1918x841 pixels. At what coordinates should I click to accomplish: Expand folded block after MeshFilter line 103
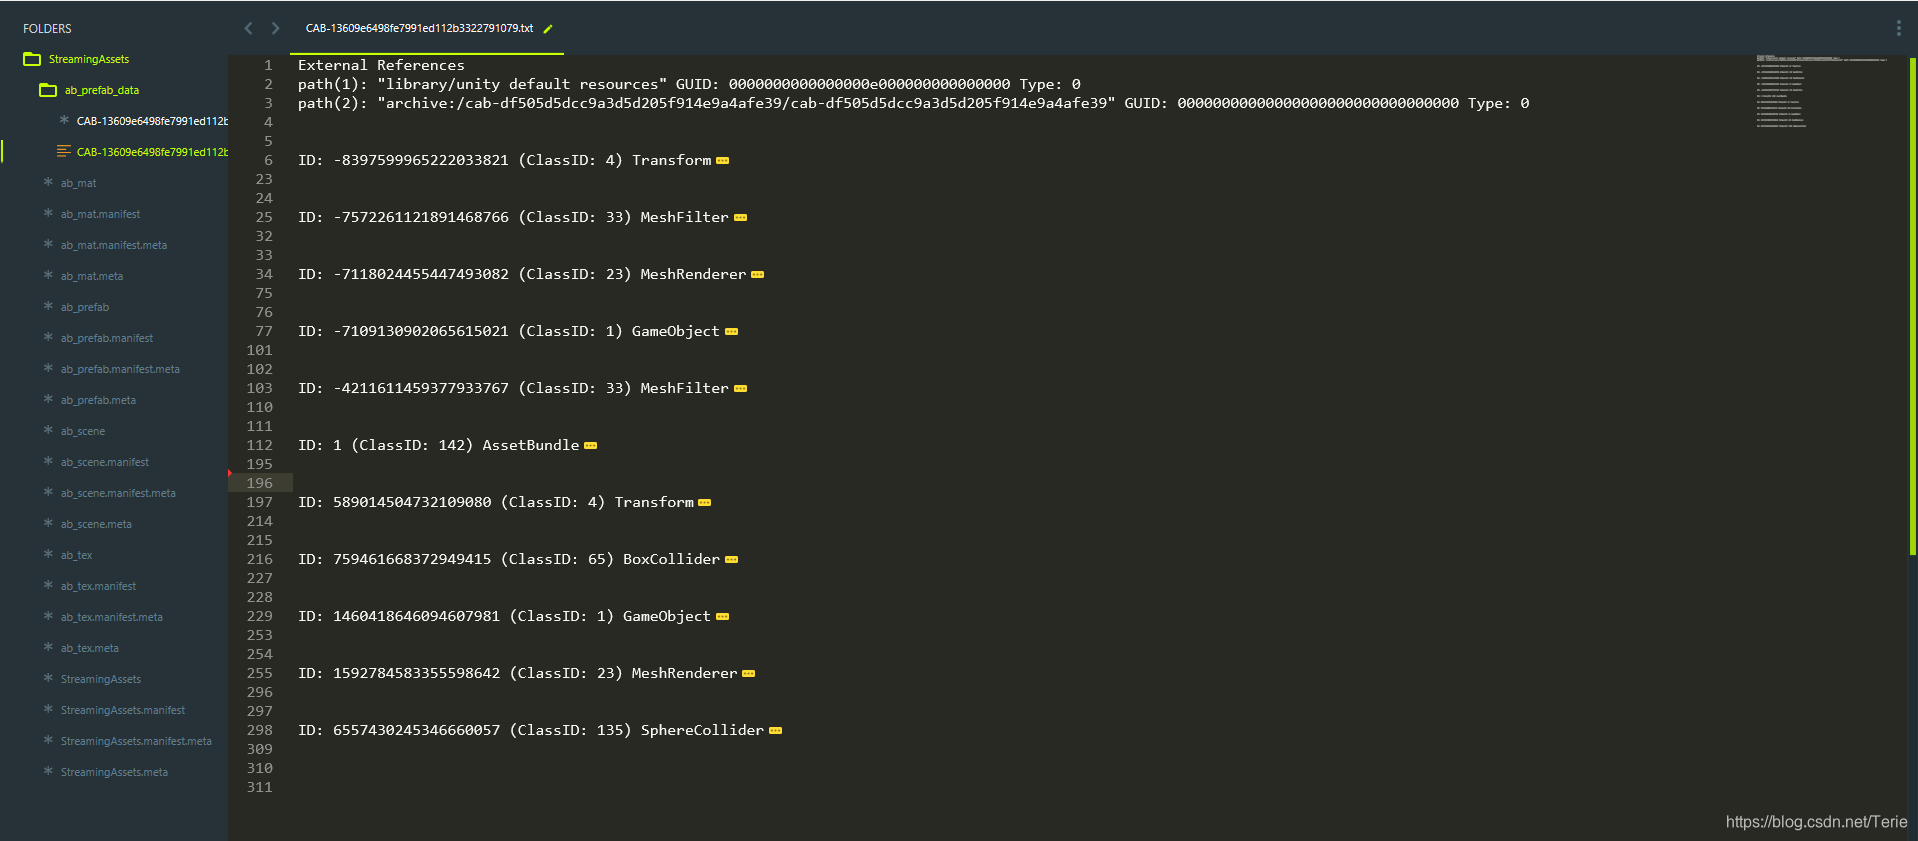pyautogui.click(x=740, y=389)
